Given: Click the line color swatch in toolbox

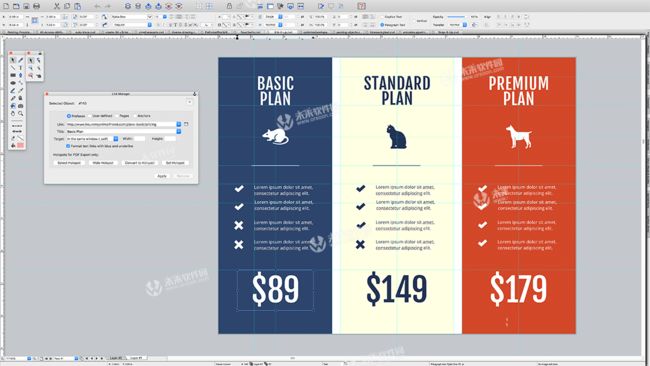Looking at the screenshot, I should [x=20, y=138].
